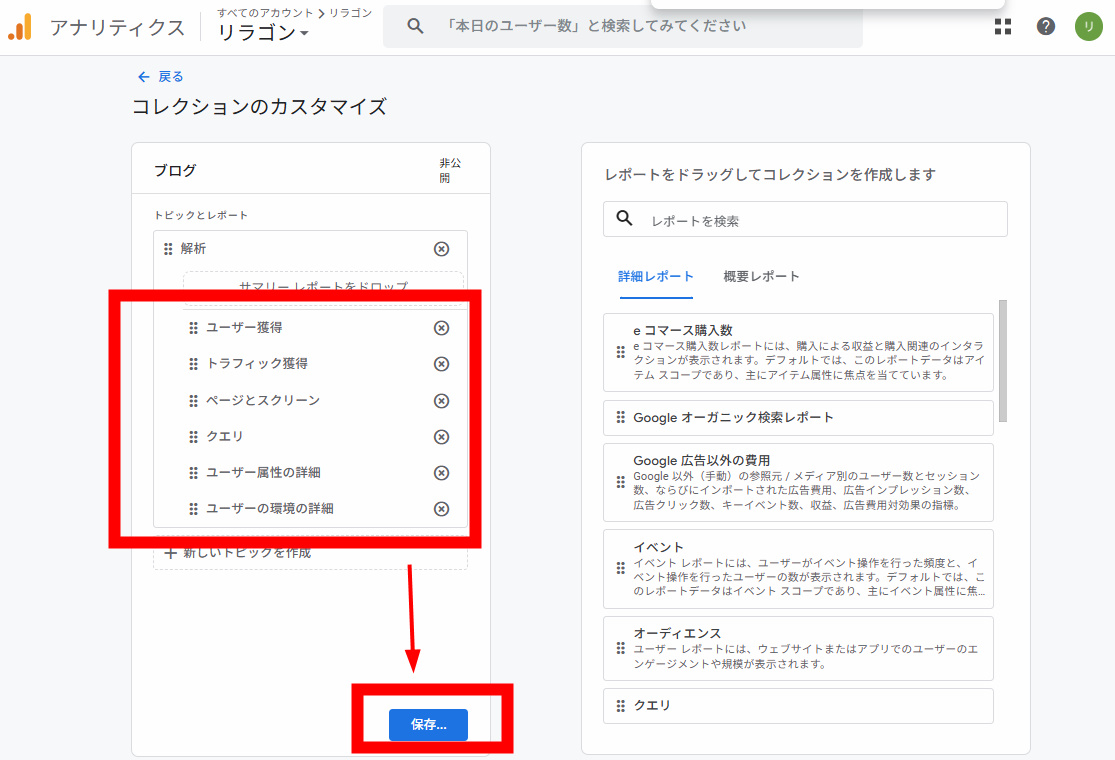The image size is (1115, 760).
Task: Remove the トラフィック獲得 report
Action: pos(441,364)
